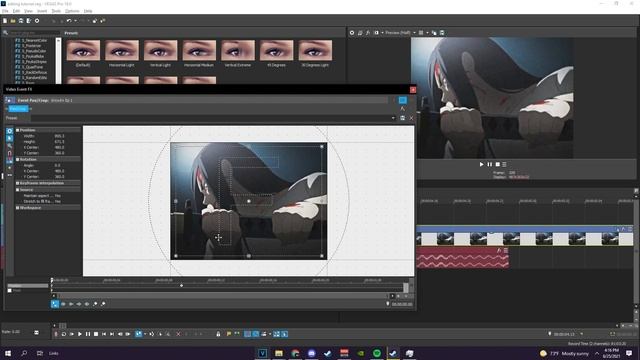Select the S_Posterize plug-in in the list

[x=31, y=46]
